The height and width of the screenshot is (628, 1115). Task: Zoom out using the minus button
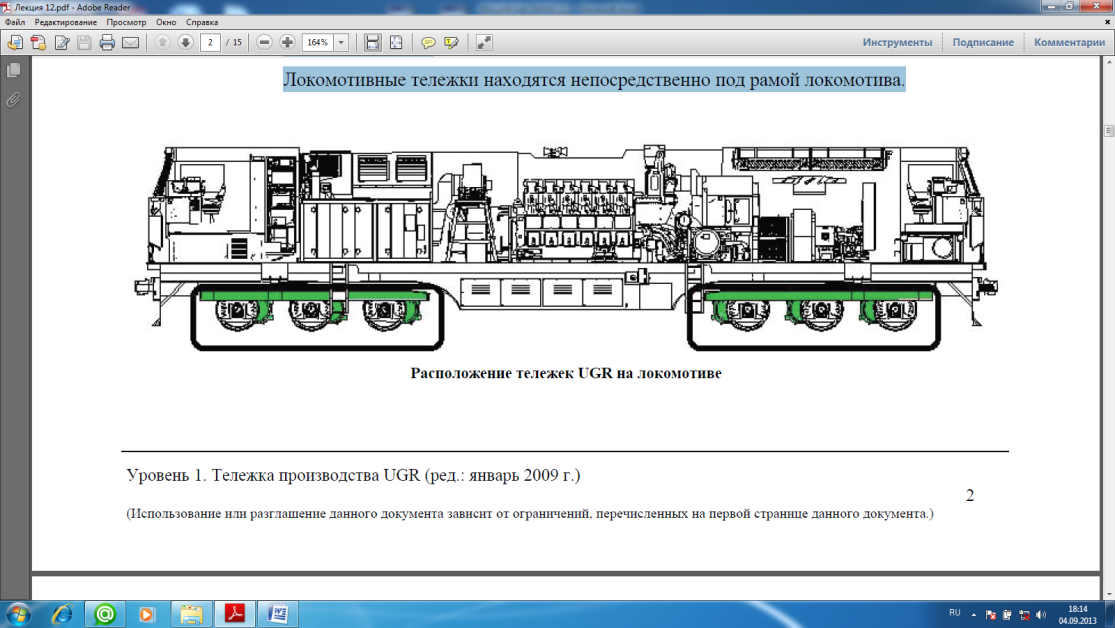[264, 42]
